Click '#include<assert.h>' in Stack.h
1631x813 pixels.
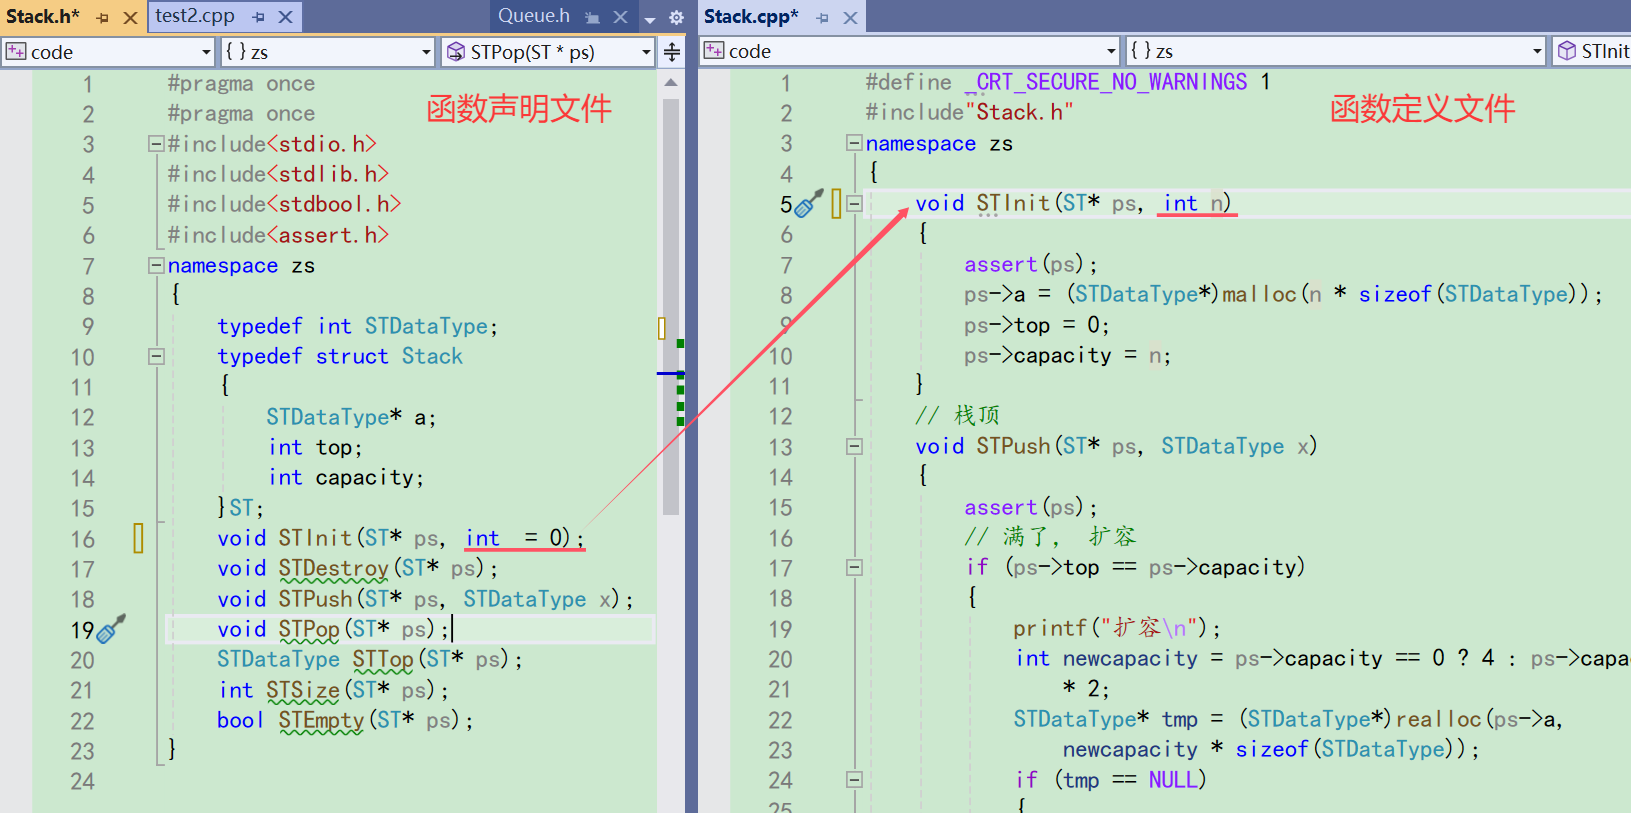(x=278, y=235)
